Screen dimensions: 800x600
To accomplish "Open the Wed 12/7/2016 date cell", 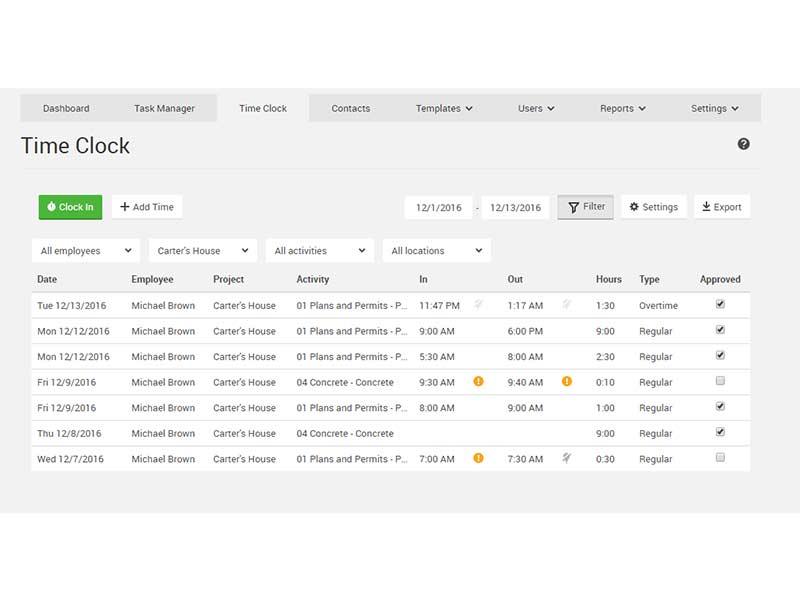I will (x=70, y=459).
